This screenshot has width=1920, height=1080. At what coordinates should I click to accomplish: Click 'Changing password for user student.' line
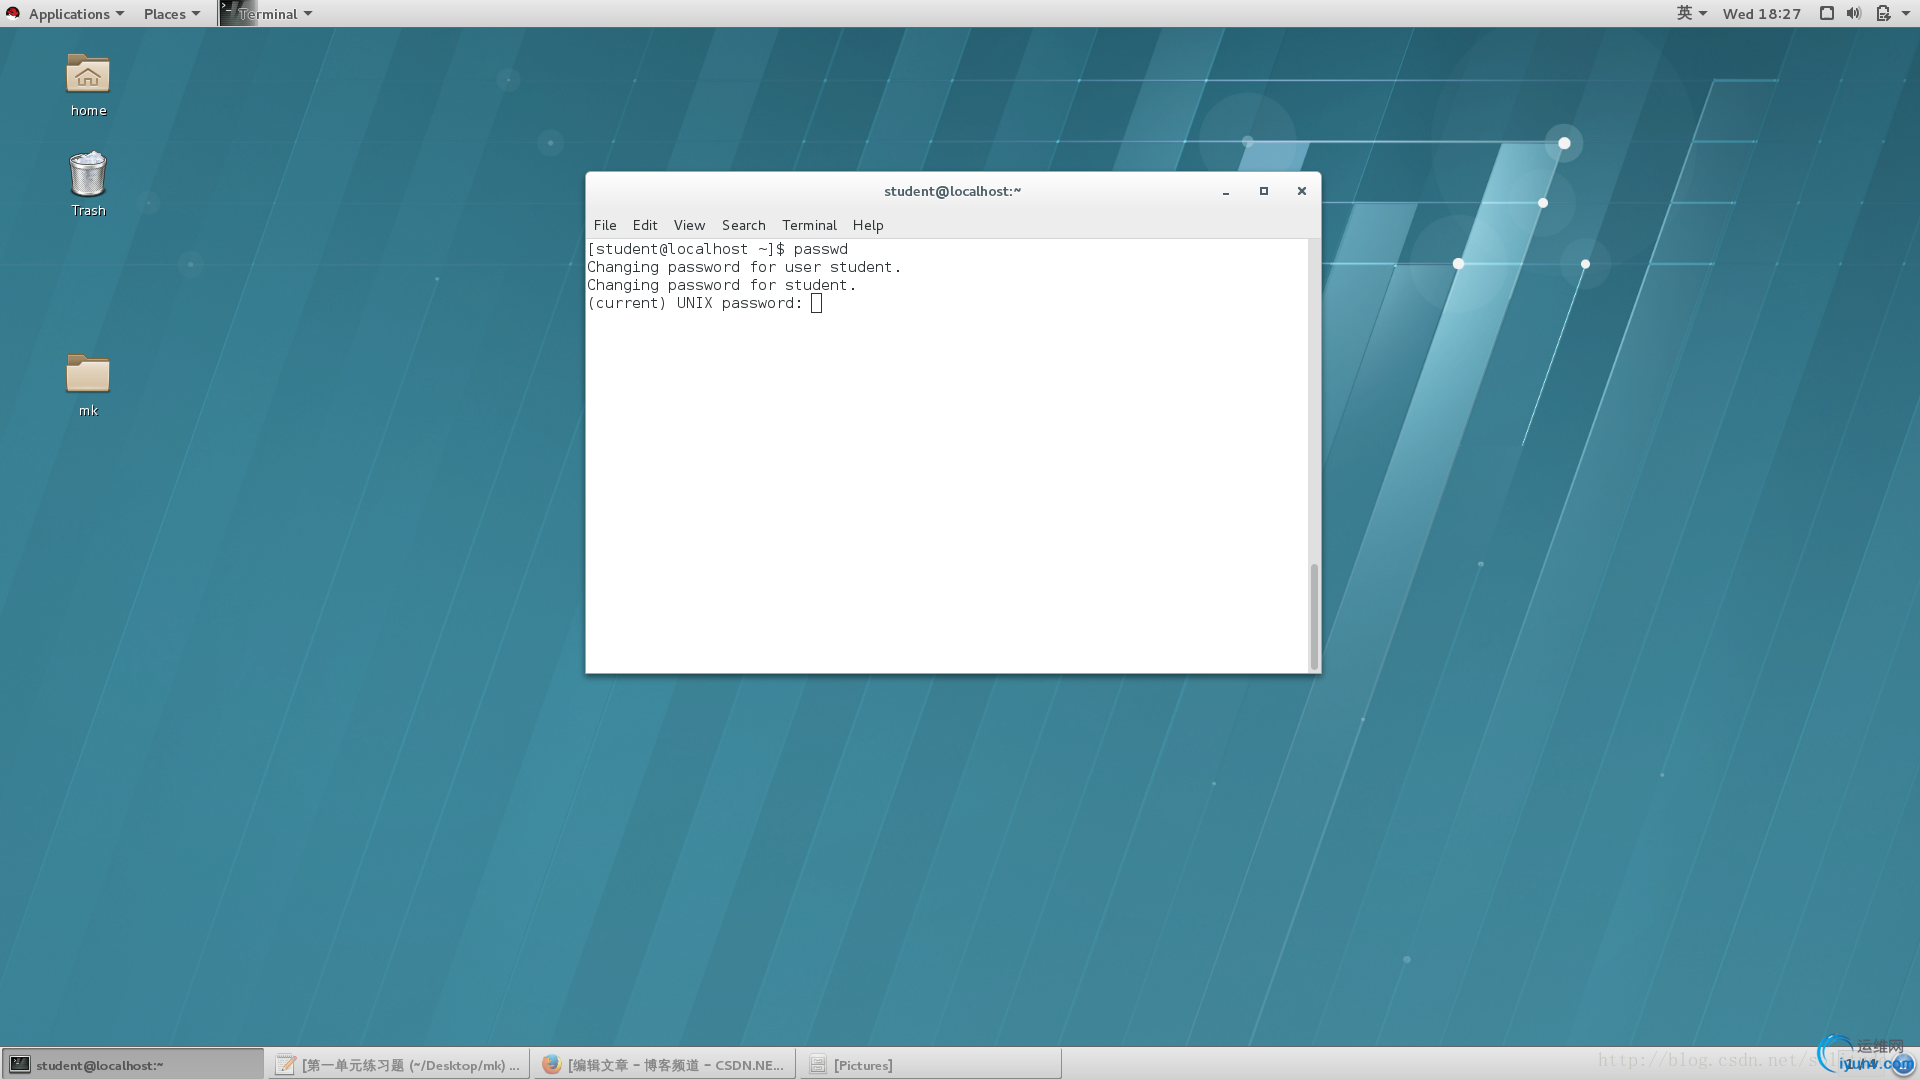tap(744, 267)
